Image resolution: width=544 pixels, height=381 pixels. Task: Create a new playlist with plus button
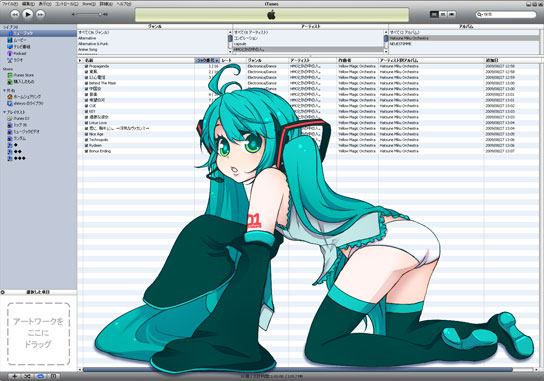(14, 376)
